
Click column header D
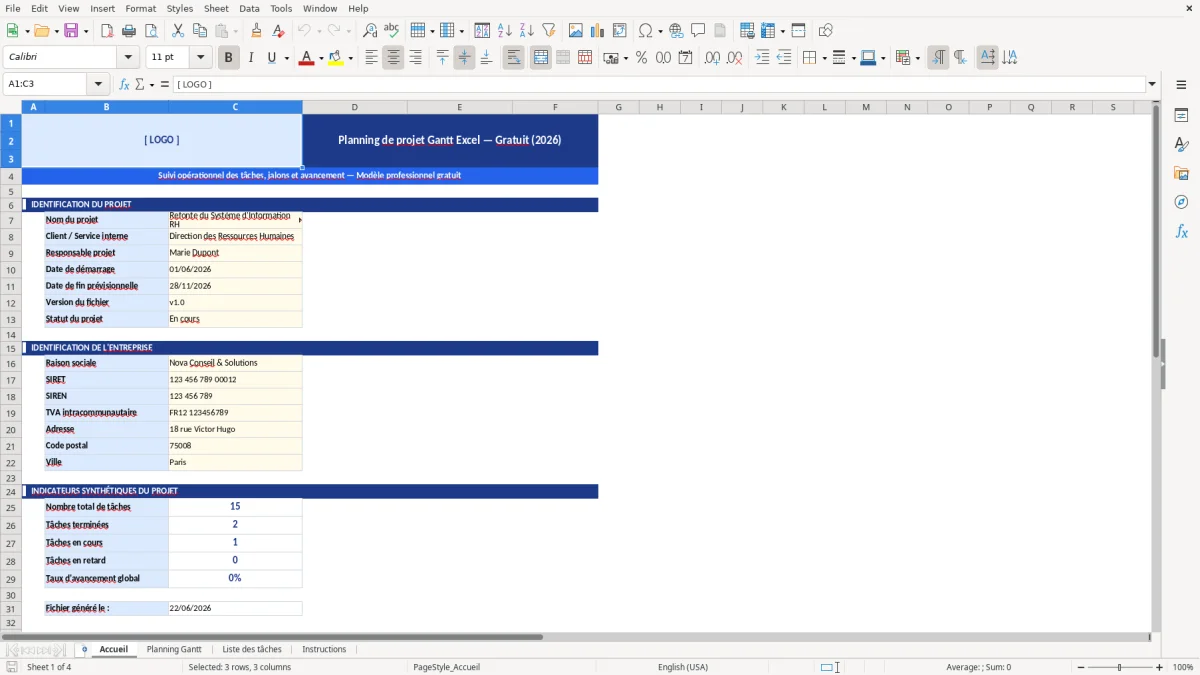pos(354,107)
